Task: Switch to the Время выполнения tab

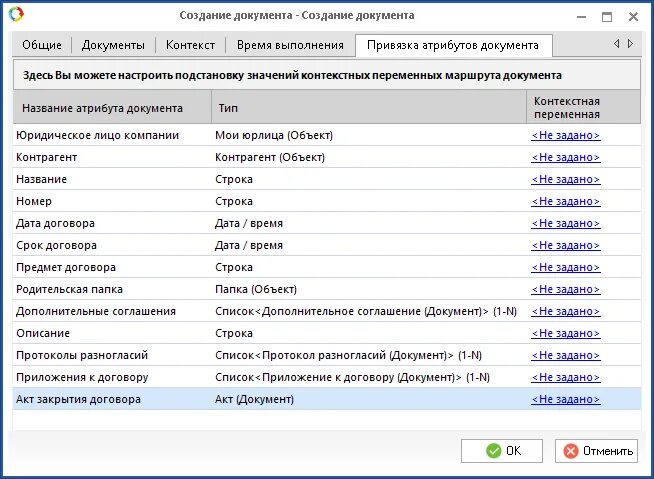Action: [x=290, y=45]
